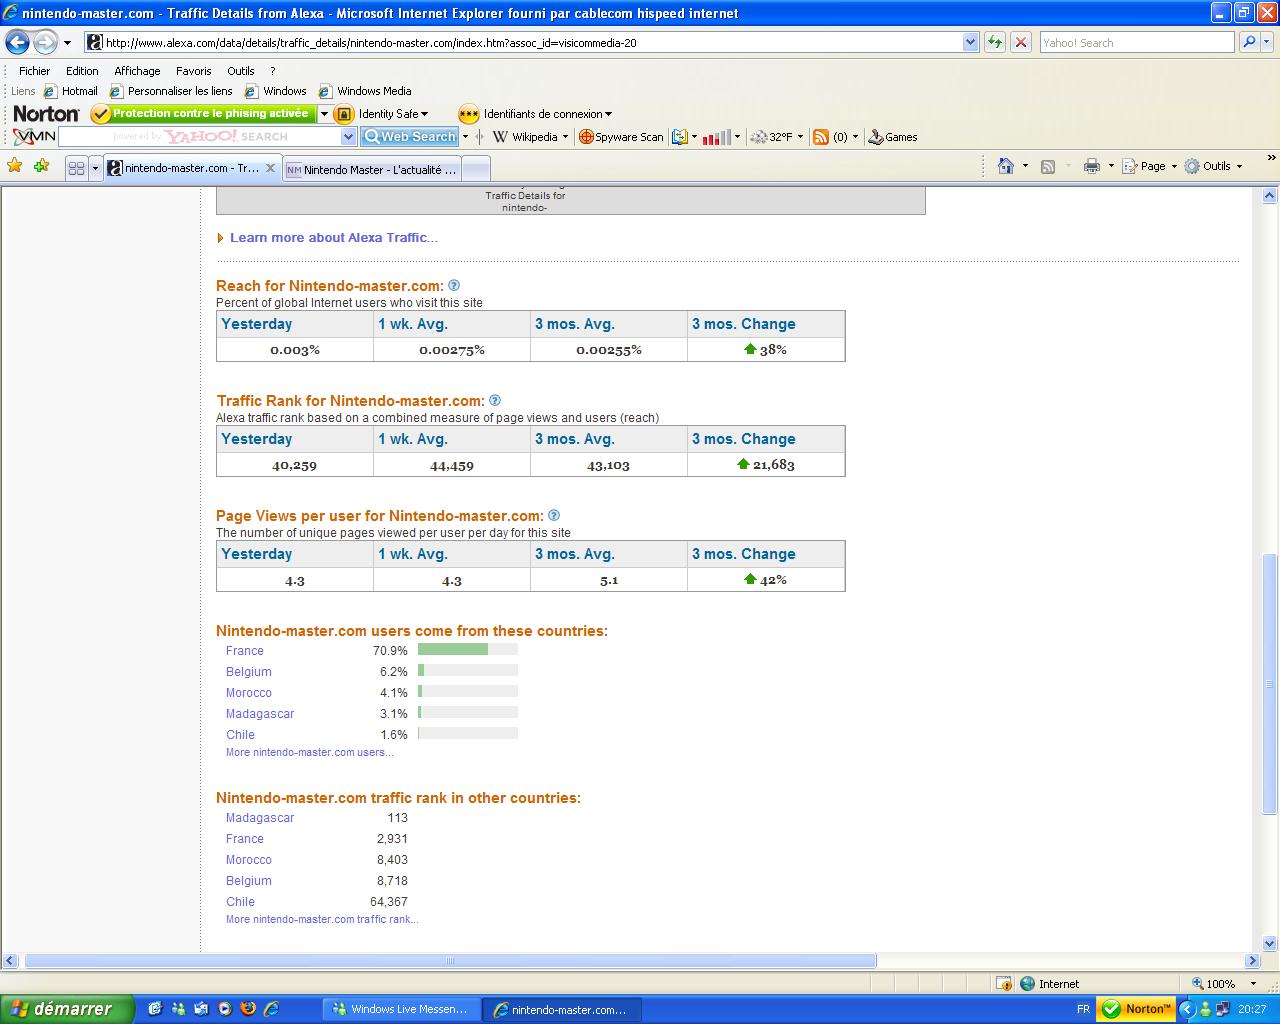Switch to the Nintendo Master - L'actualité tab
Screen dimensions: 1280x1024
pyautogui.click(x=372, y=169)
